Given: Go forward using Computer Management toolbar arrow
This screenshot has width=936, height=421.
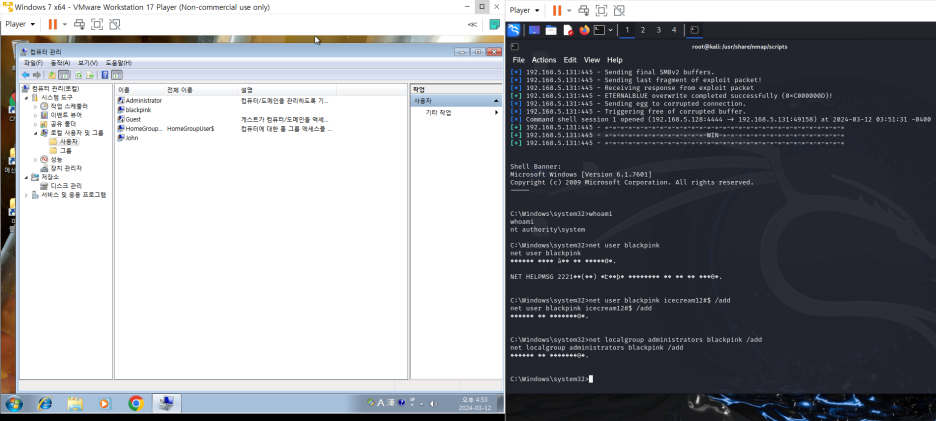Looking at the screenshot, I should (x=37, y=75).
